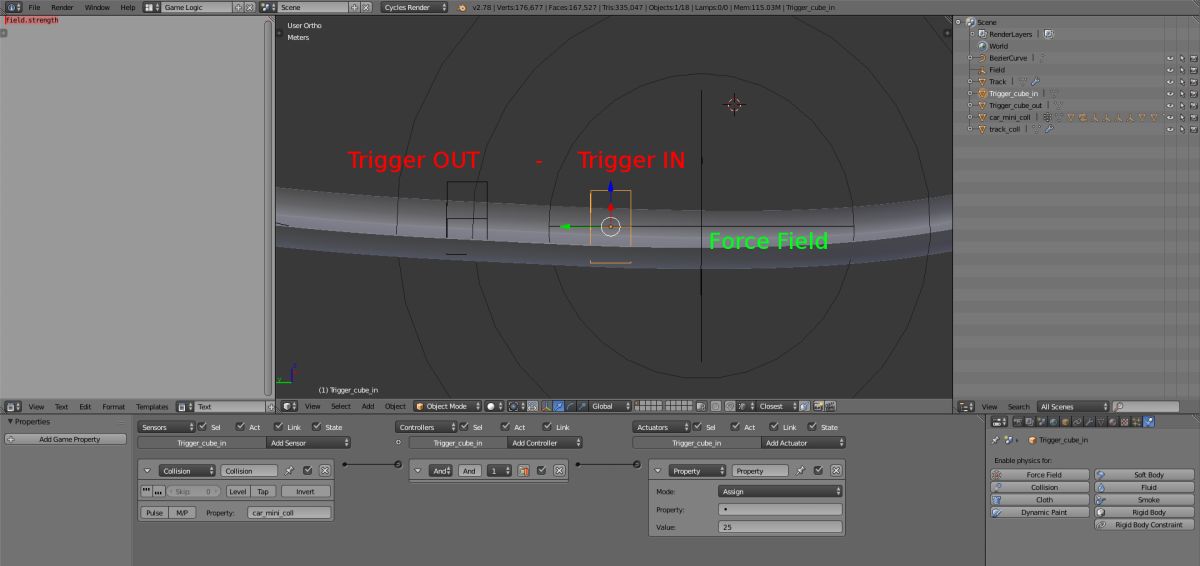Open the Global orientation dropdown
The image size is (1200, 566).
(611, 406)
